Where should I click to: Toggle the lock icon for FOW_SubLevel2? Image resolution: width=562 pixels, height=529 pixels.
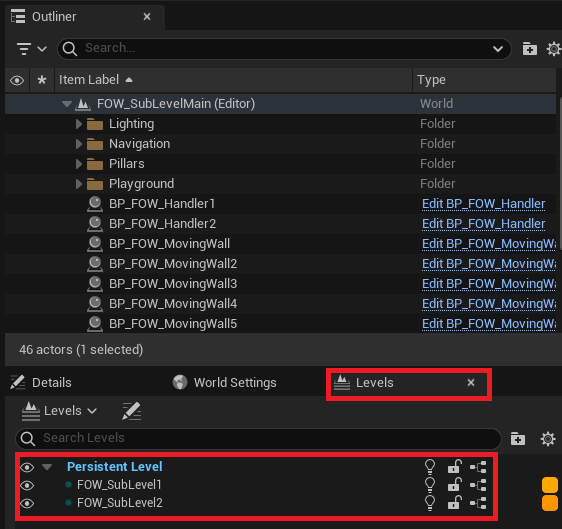pos(454,502)
